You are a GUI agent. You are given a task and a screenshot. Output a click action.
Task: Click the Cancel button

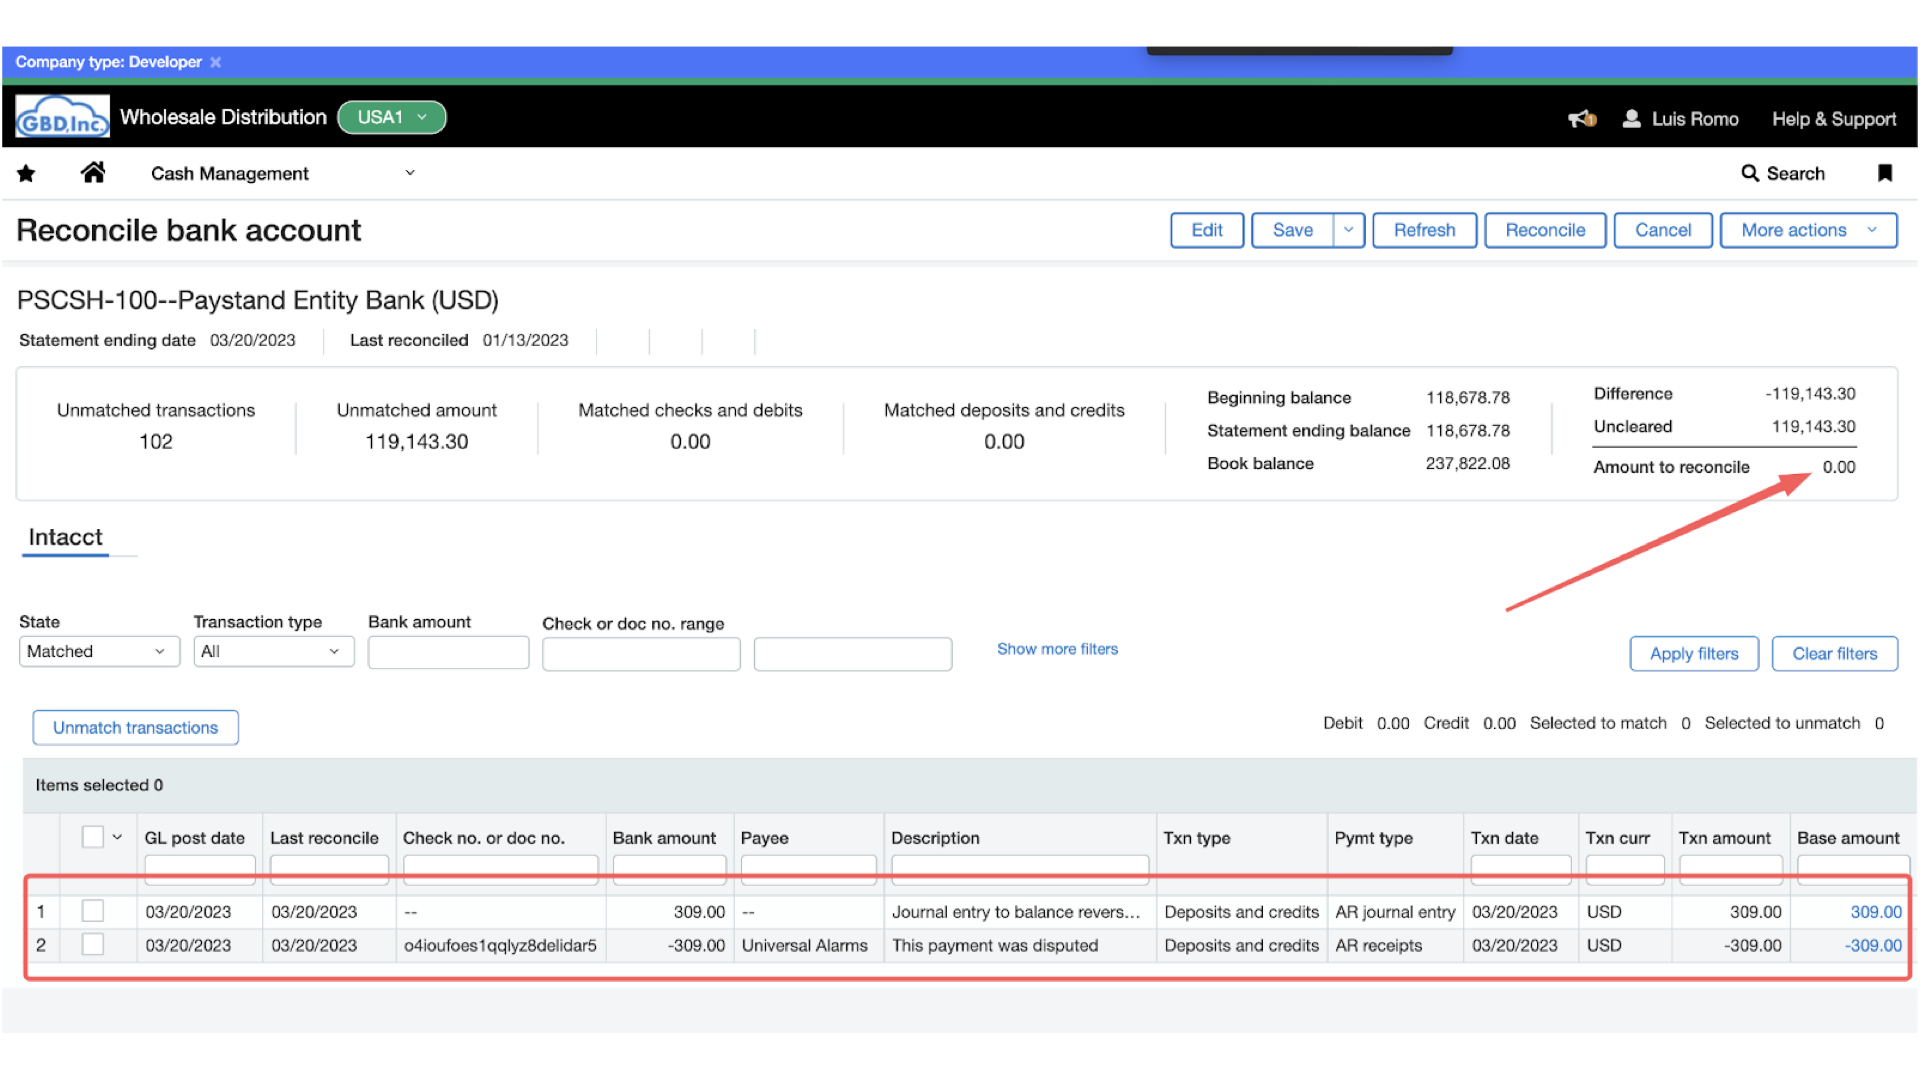(1663, 230)
